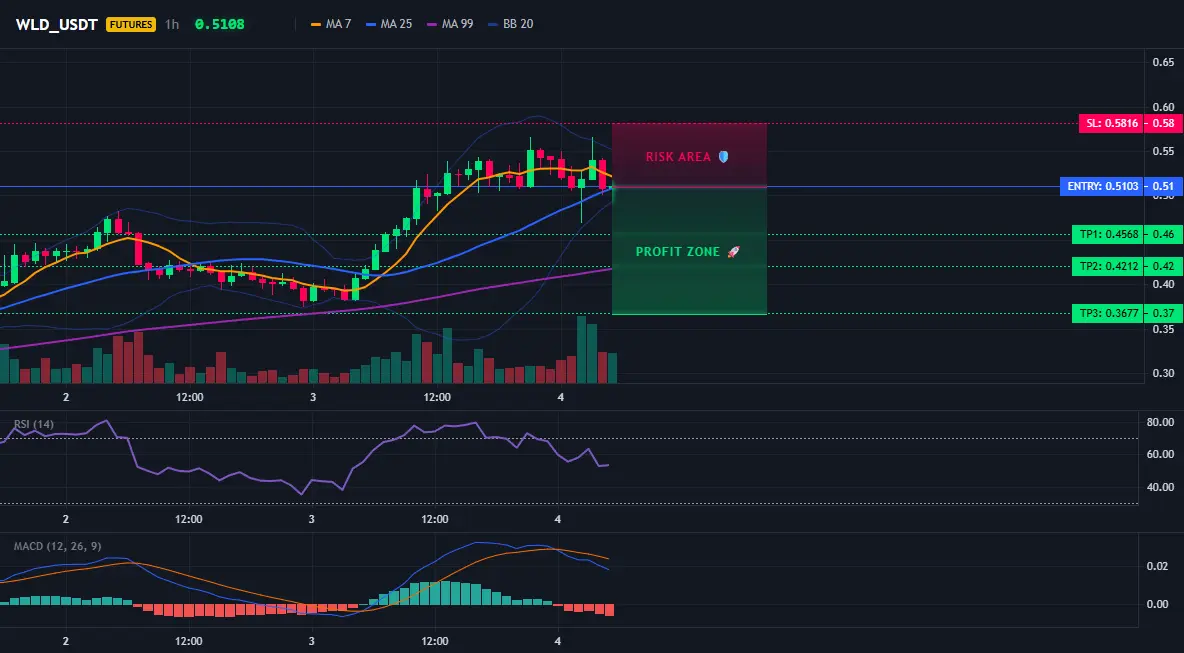The image size is (1184, 653).
Task: Click the RSI (14) indicator label
Action: 34,424
